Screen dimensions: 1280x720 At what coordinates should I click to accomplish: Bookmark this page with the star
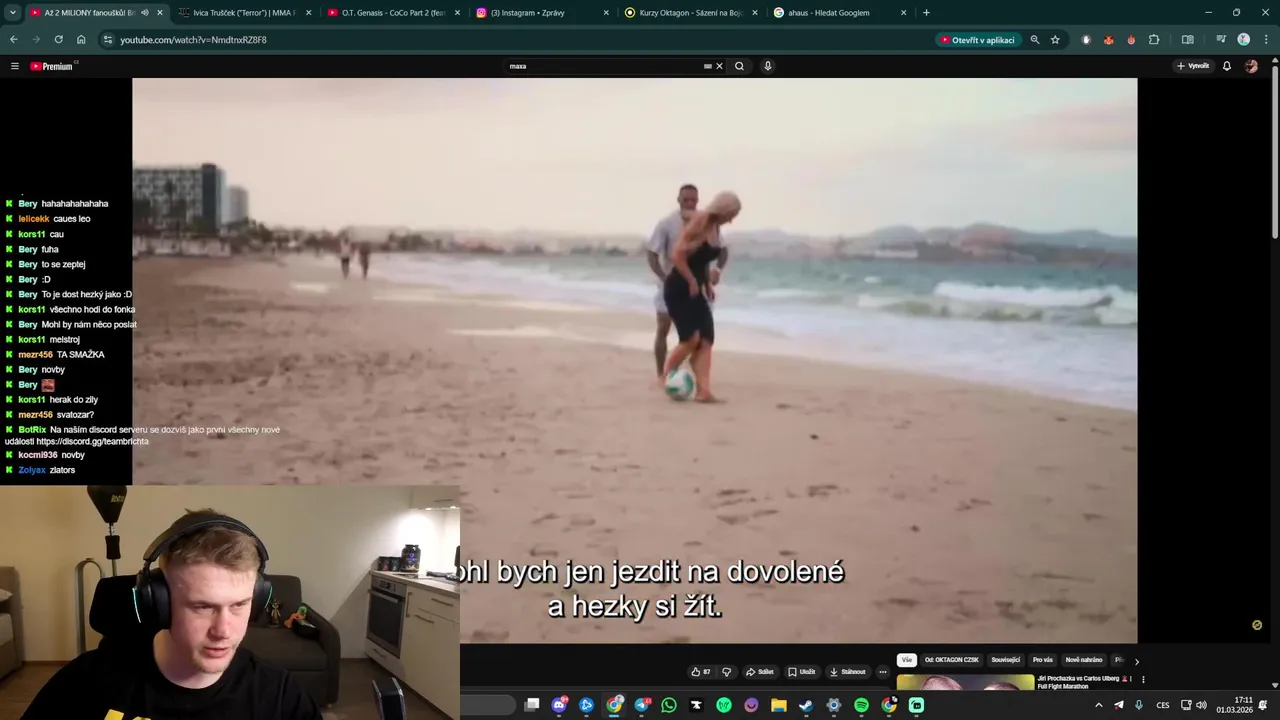click(x=1055, y=40)
